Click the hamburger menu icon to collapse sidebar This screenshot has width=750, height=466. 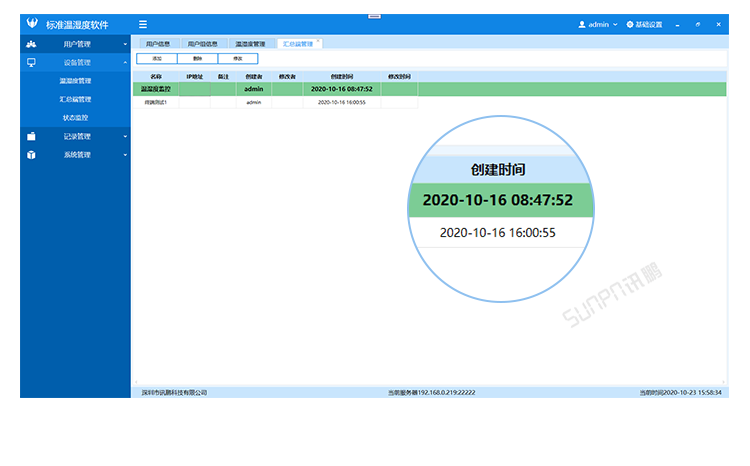pyautogui.click(x=143, y=24)
